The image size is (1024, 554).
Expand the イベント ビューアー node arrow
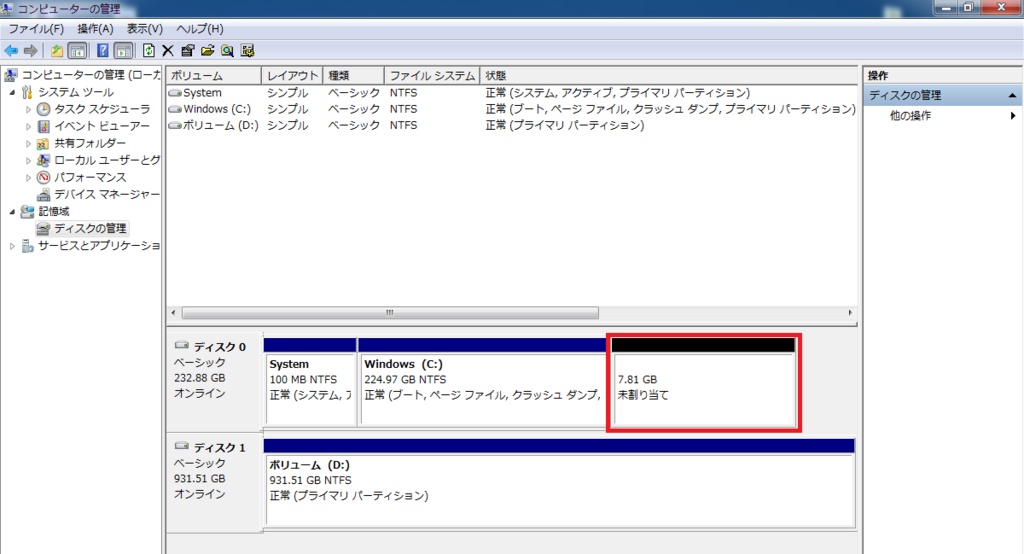pyautogui.click(x=28, y=127)
